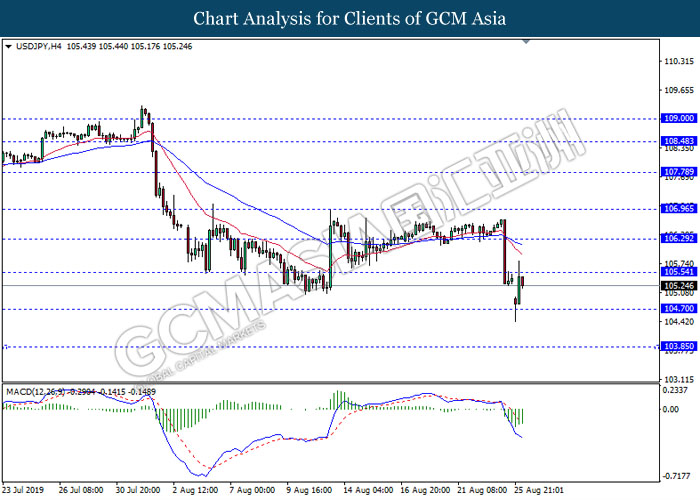
Task: Click the MACD(12,26,9) indicator label
Action: (35, 392)
